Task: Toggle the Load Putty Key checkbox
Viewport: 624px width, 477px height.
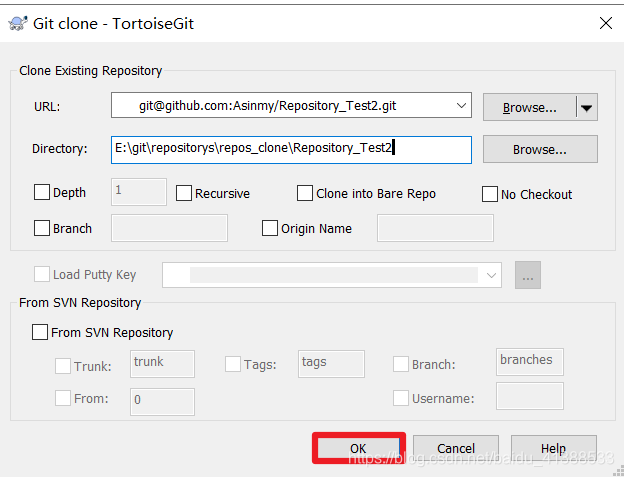Action: click(x=42, y=274)
